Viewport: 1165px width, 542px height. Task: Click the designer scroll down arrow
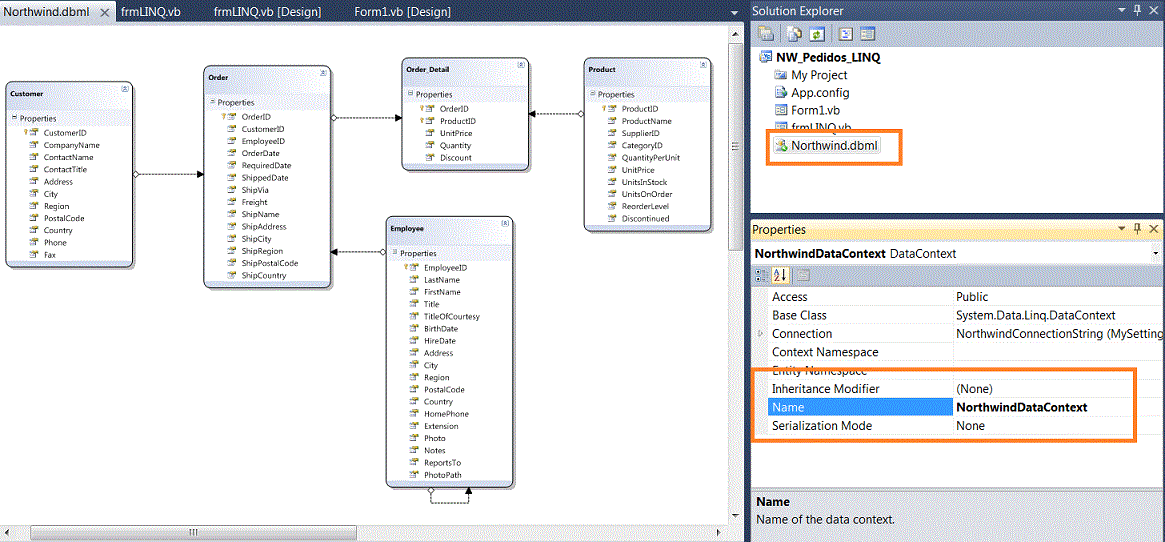click(736, 516)
